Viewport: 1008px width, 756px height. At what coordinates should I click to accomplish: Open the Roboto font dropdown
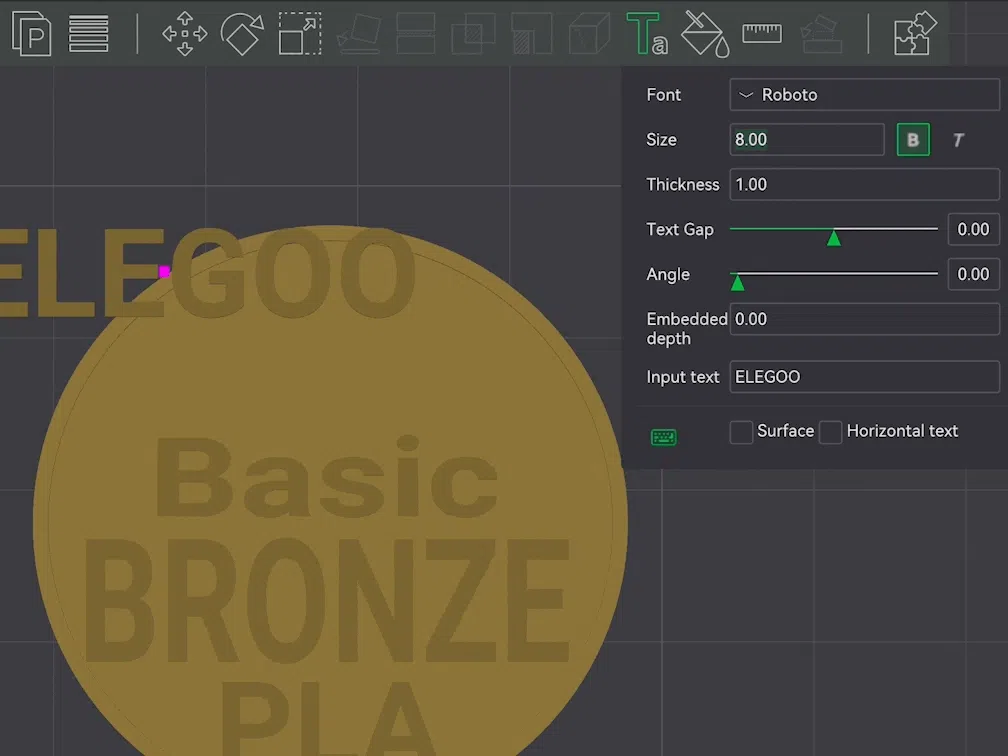(x=865, y=94)
